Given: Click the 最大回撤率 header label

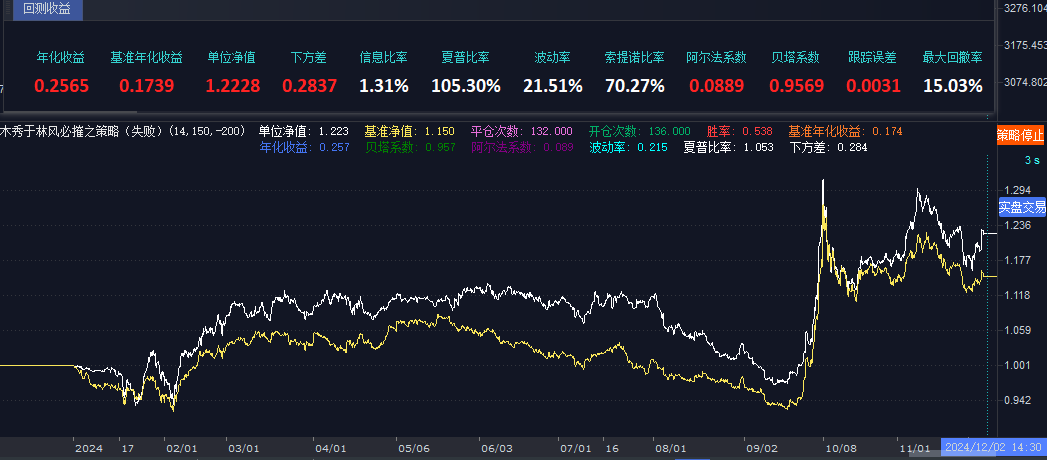Looking at the screenshot, I should click(x=953, y=57).
